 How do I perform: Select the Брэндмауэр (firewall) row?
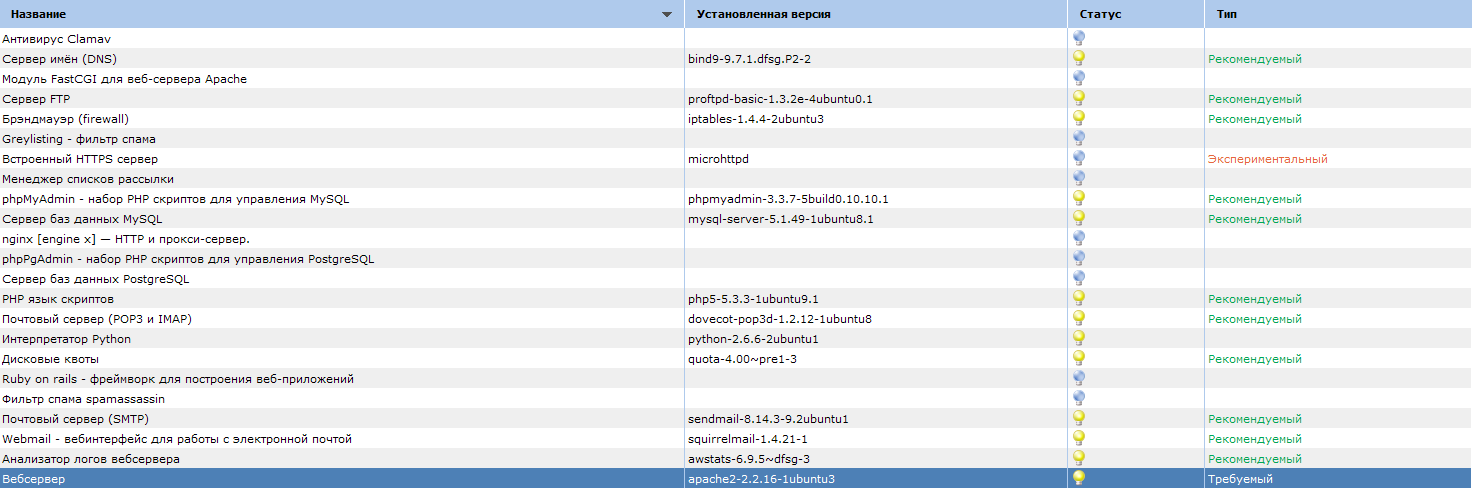736,118
